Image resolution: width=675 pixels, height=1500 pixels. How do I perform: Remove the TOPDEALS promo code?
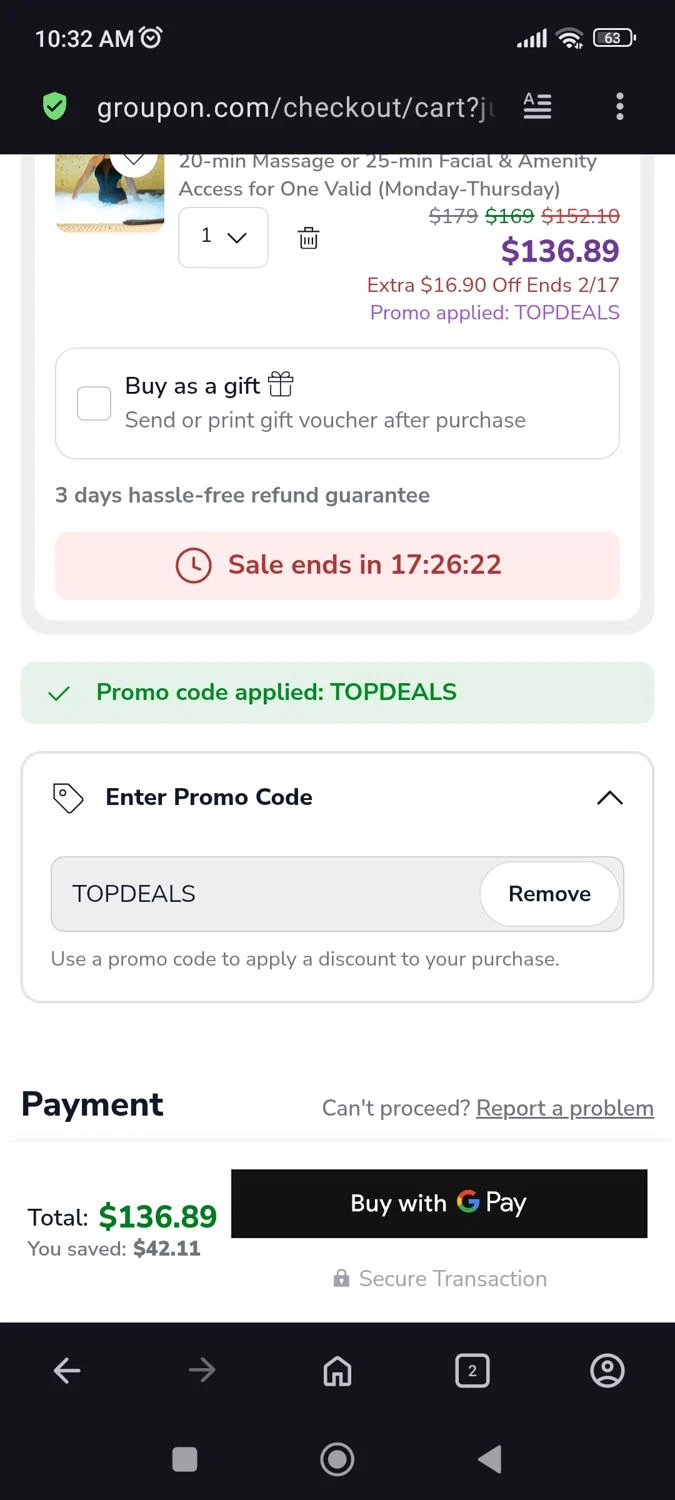click(549, 894)
